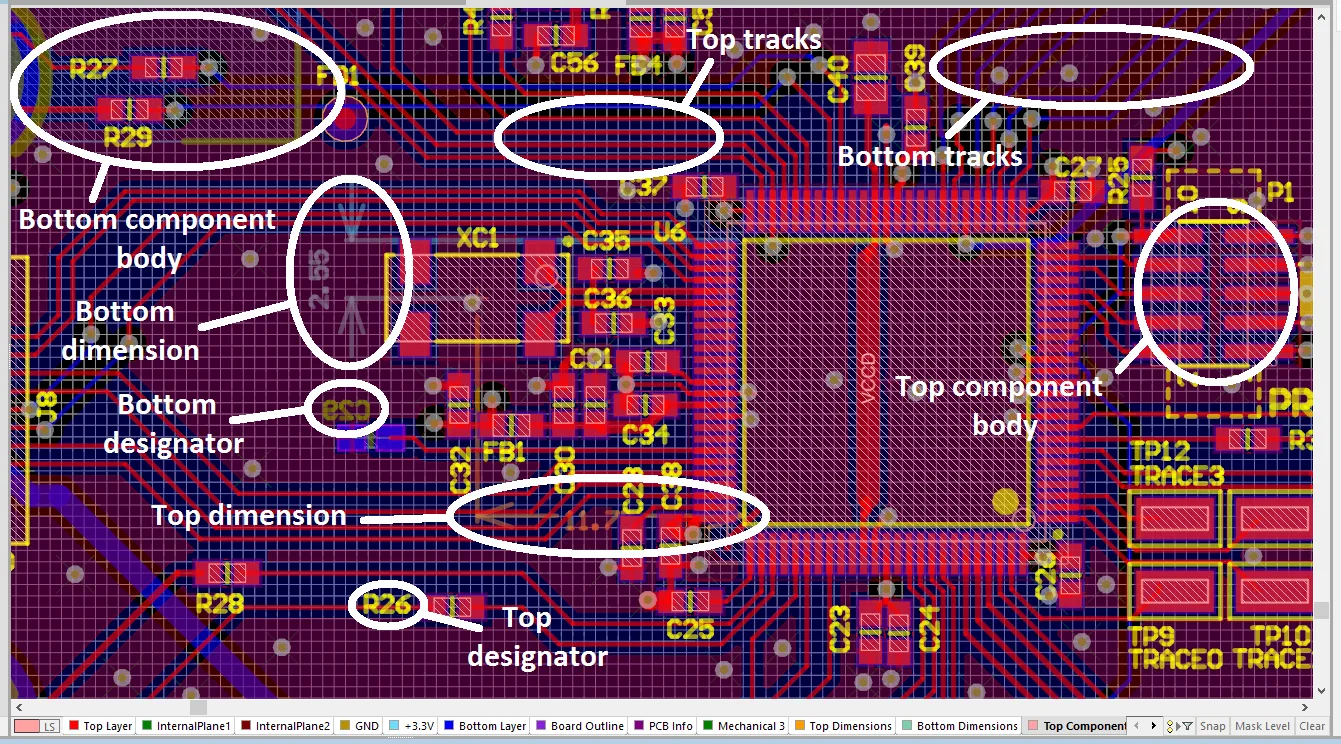Screen dimensions: 1341x744
Task: Click the horizontal scrollbar right chevron
Action: pyautogui.click(x=1154, y=726)
